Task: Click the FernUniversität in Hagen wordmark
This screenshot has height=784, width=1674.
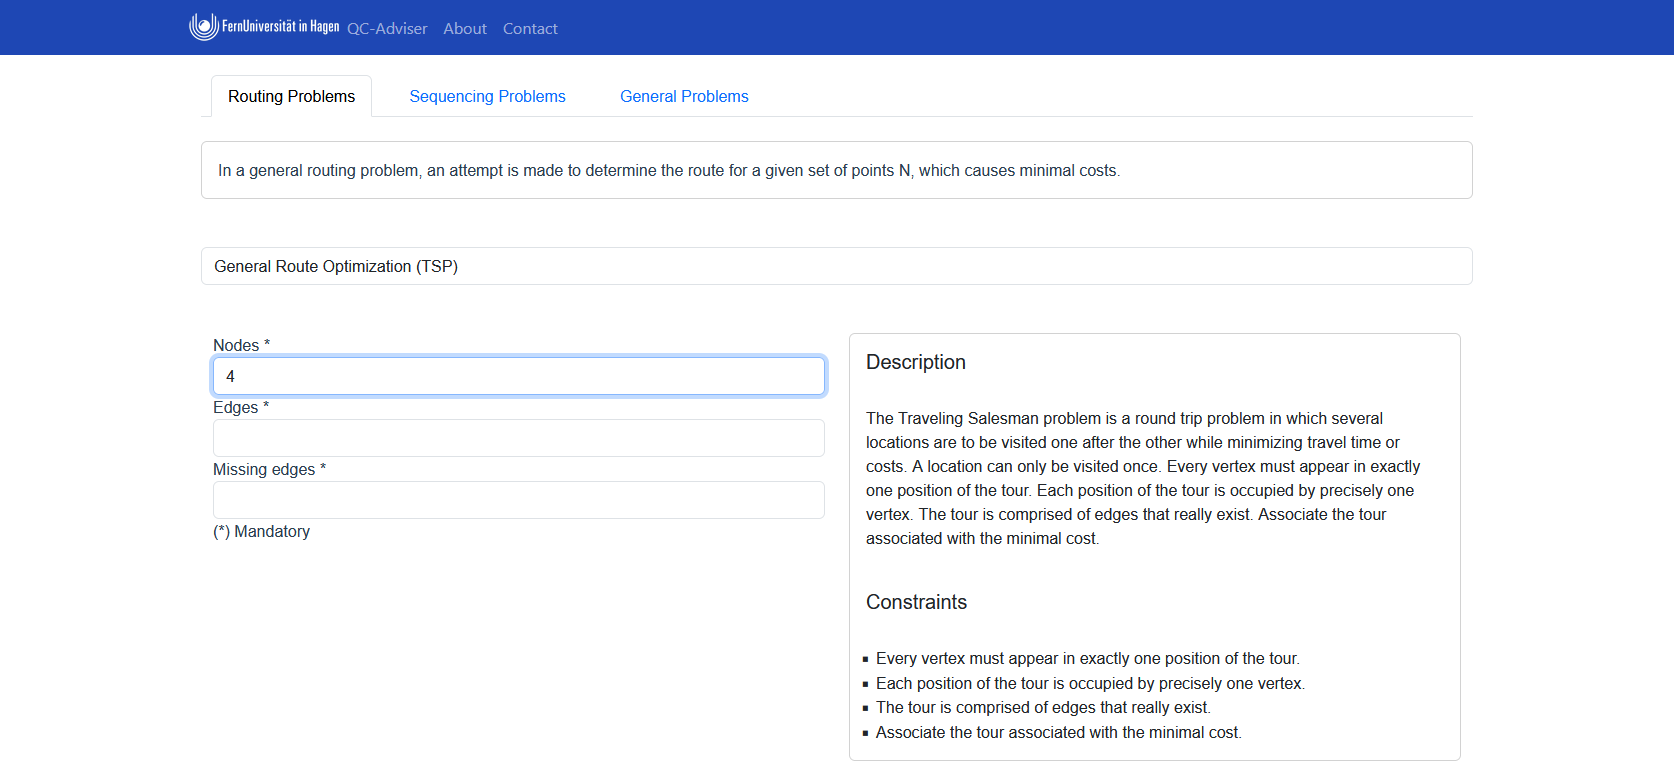Action: pos(280,27)
